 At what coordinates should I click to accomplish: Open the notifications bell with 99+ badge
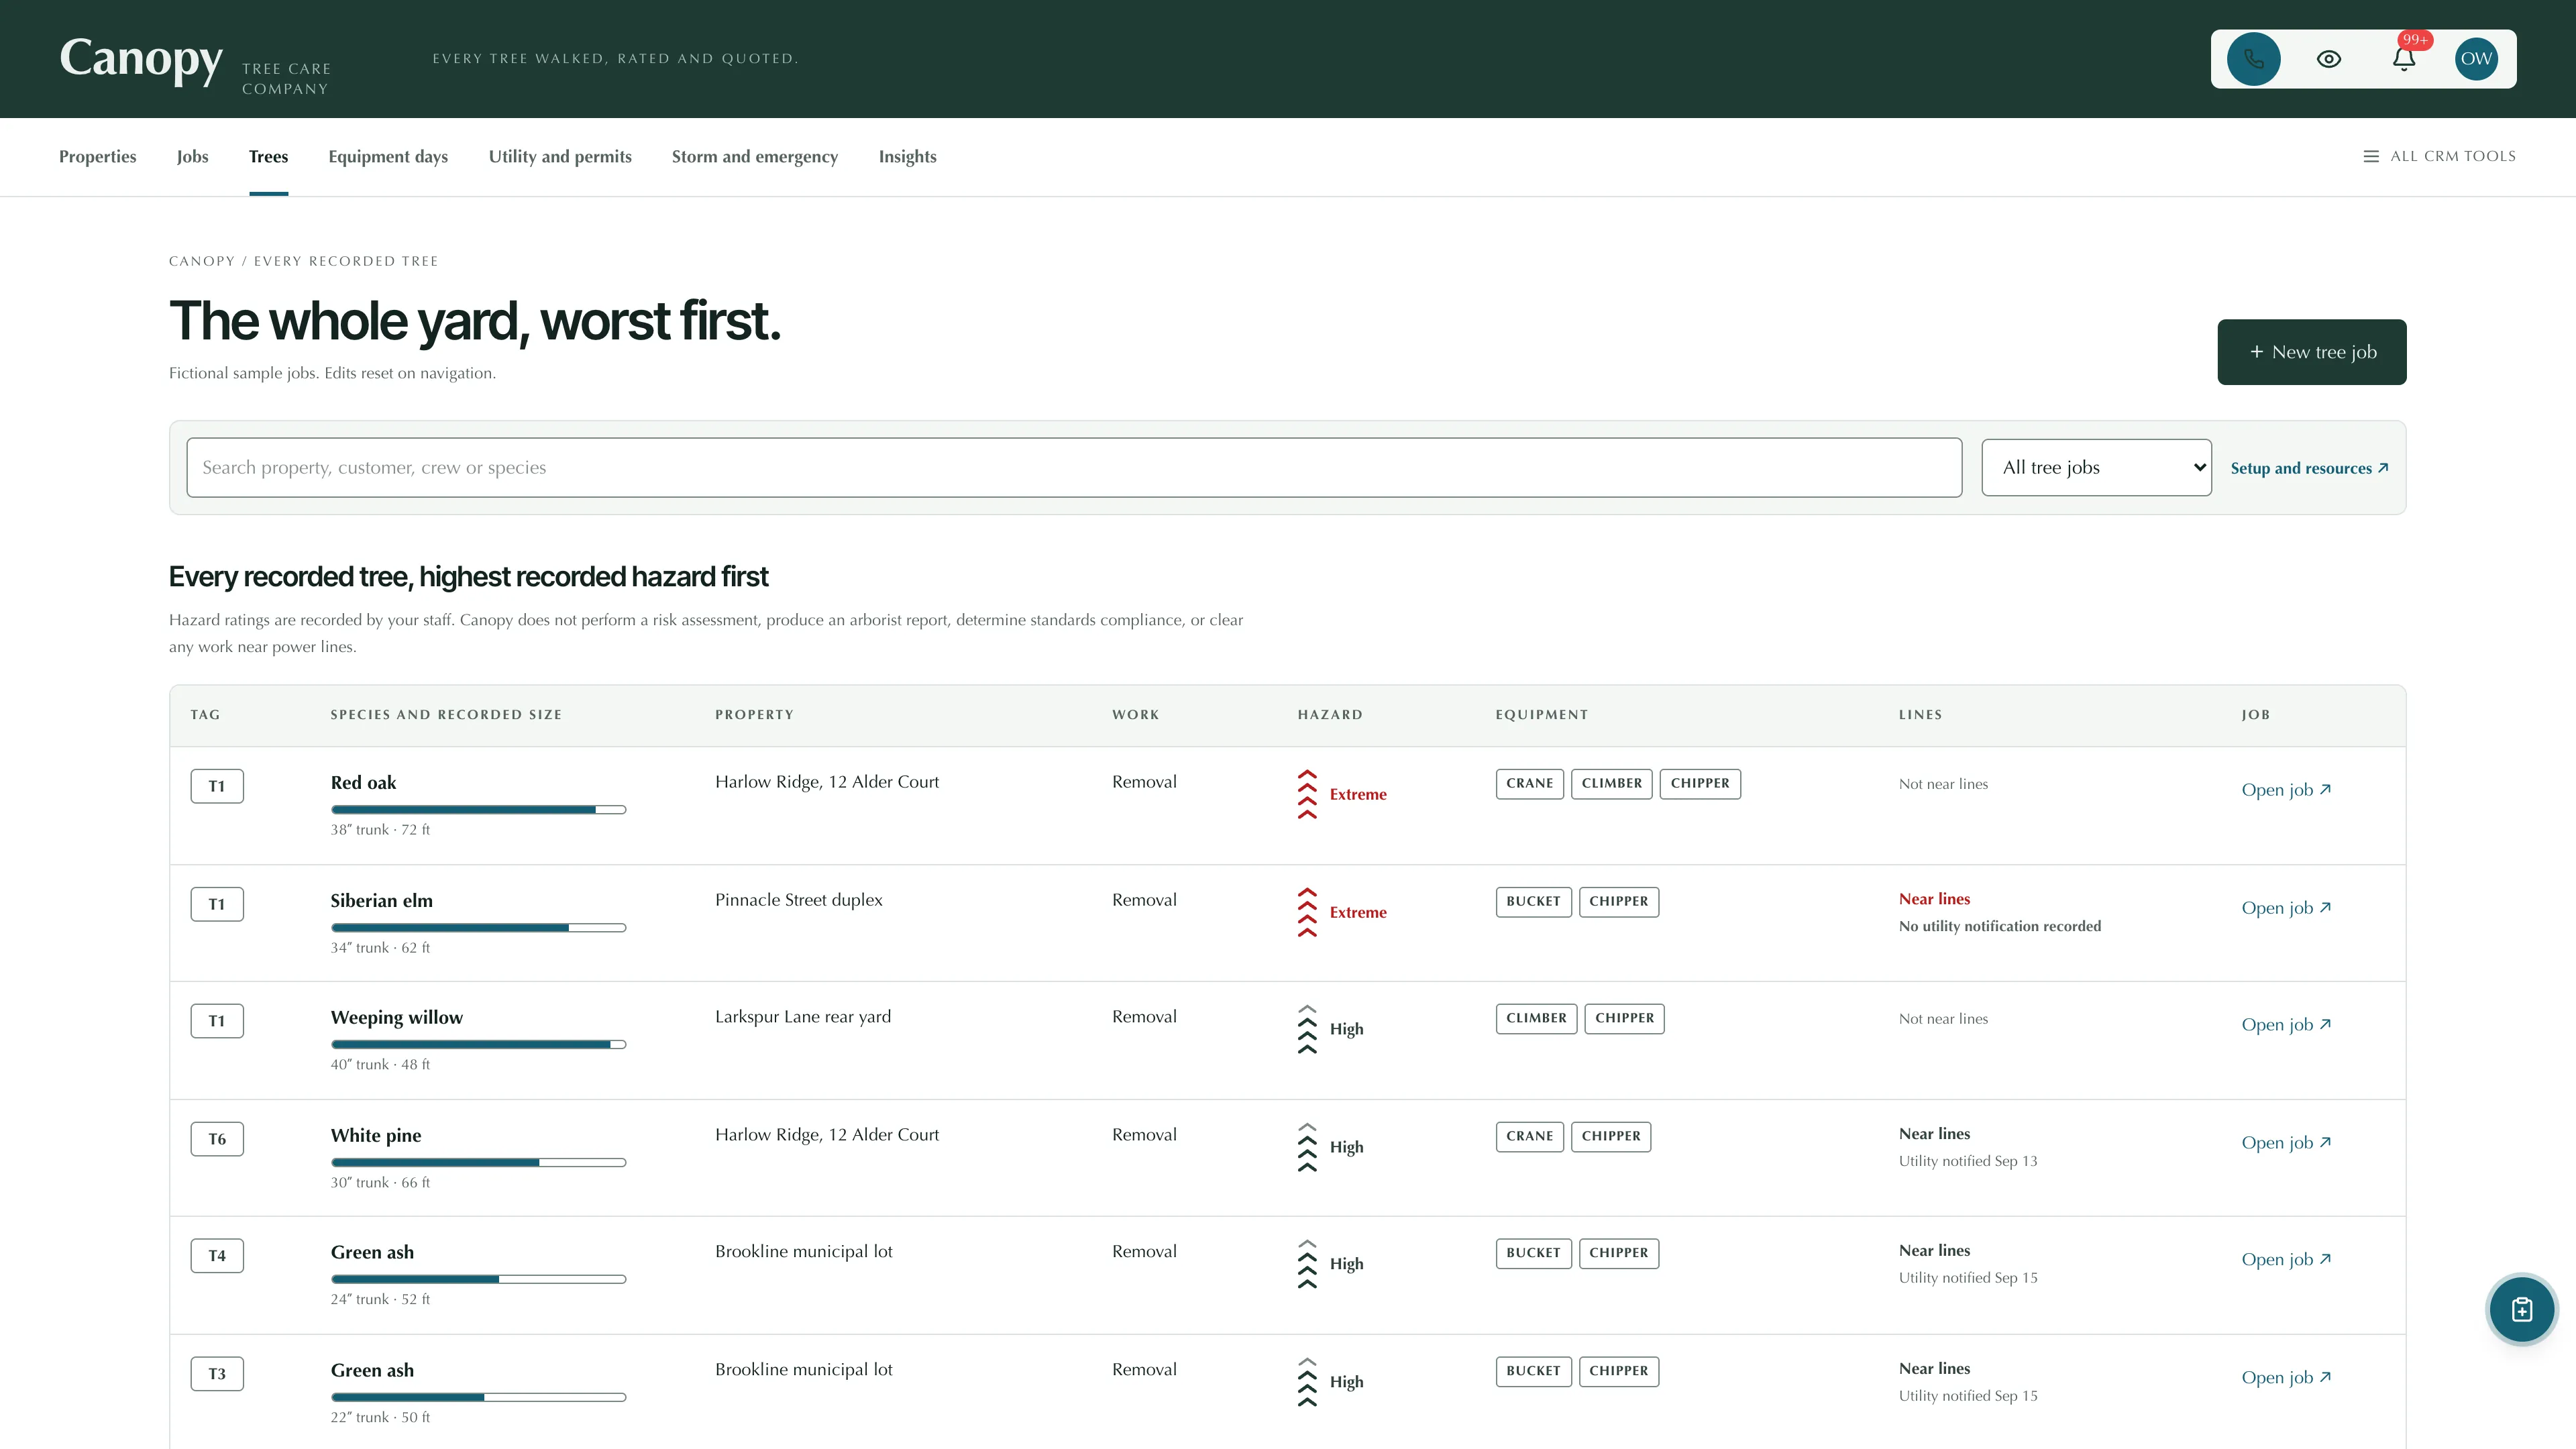pyautogui.click(x=2404, y=59)
